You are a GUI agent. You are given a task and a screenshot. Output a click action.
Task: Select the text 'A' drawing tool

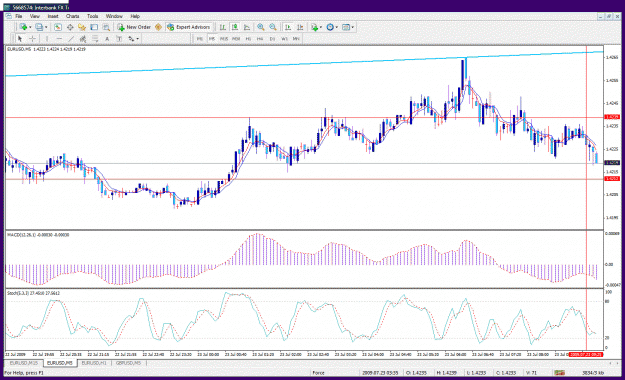pos(107,39)
